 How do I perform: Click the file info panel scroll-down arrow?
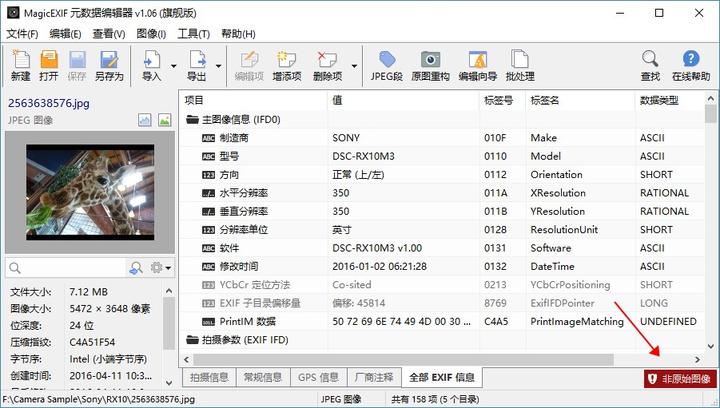click(169, 383)
